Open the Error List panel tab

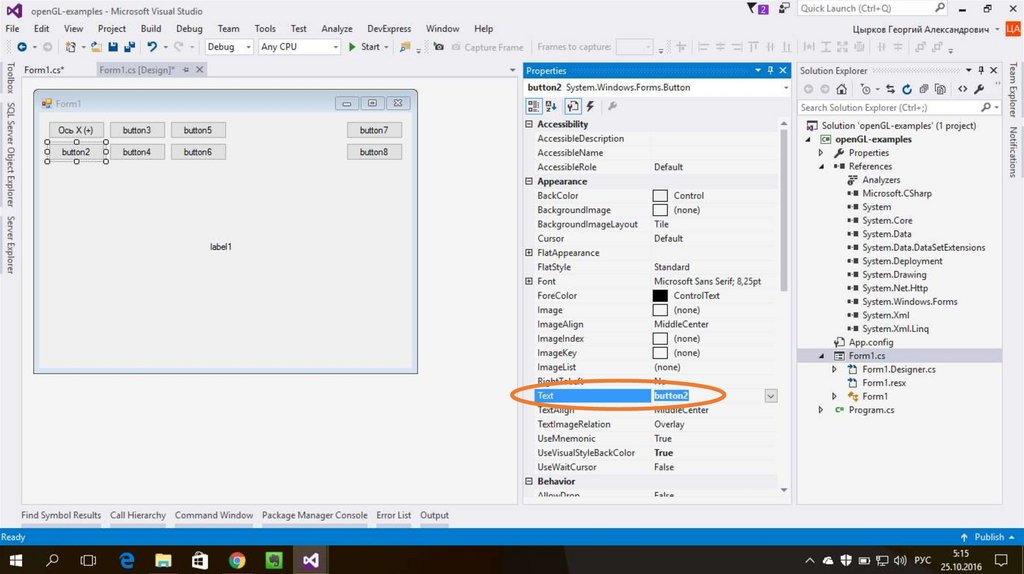click(x=393, y=515)
